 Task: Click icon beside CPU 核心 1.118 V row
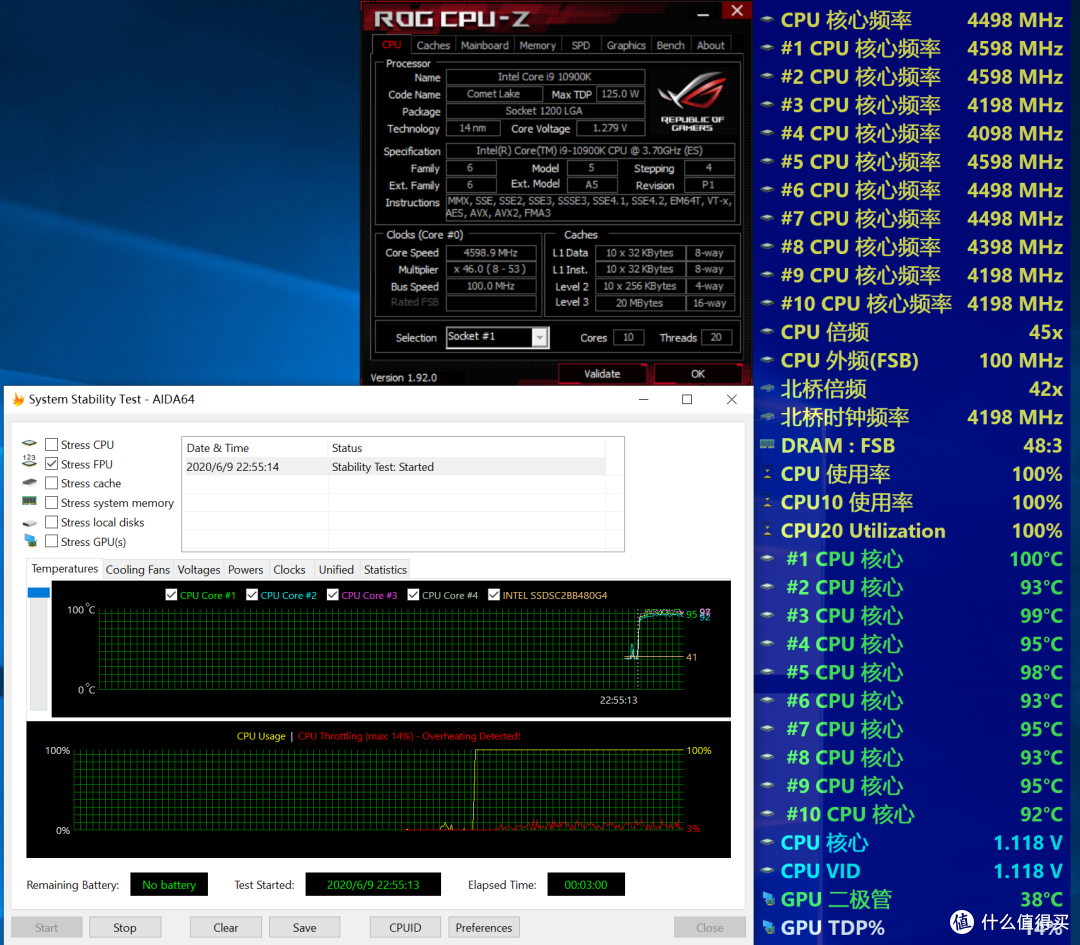(767, 842)
